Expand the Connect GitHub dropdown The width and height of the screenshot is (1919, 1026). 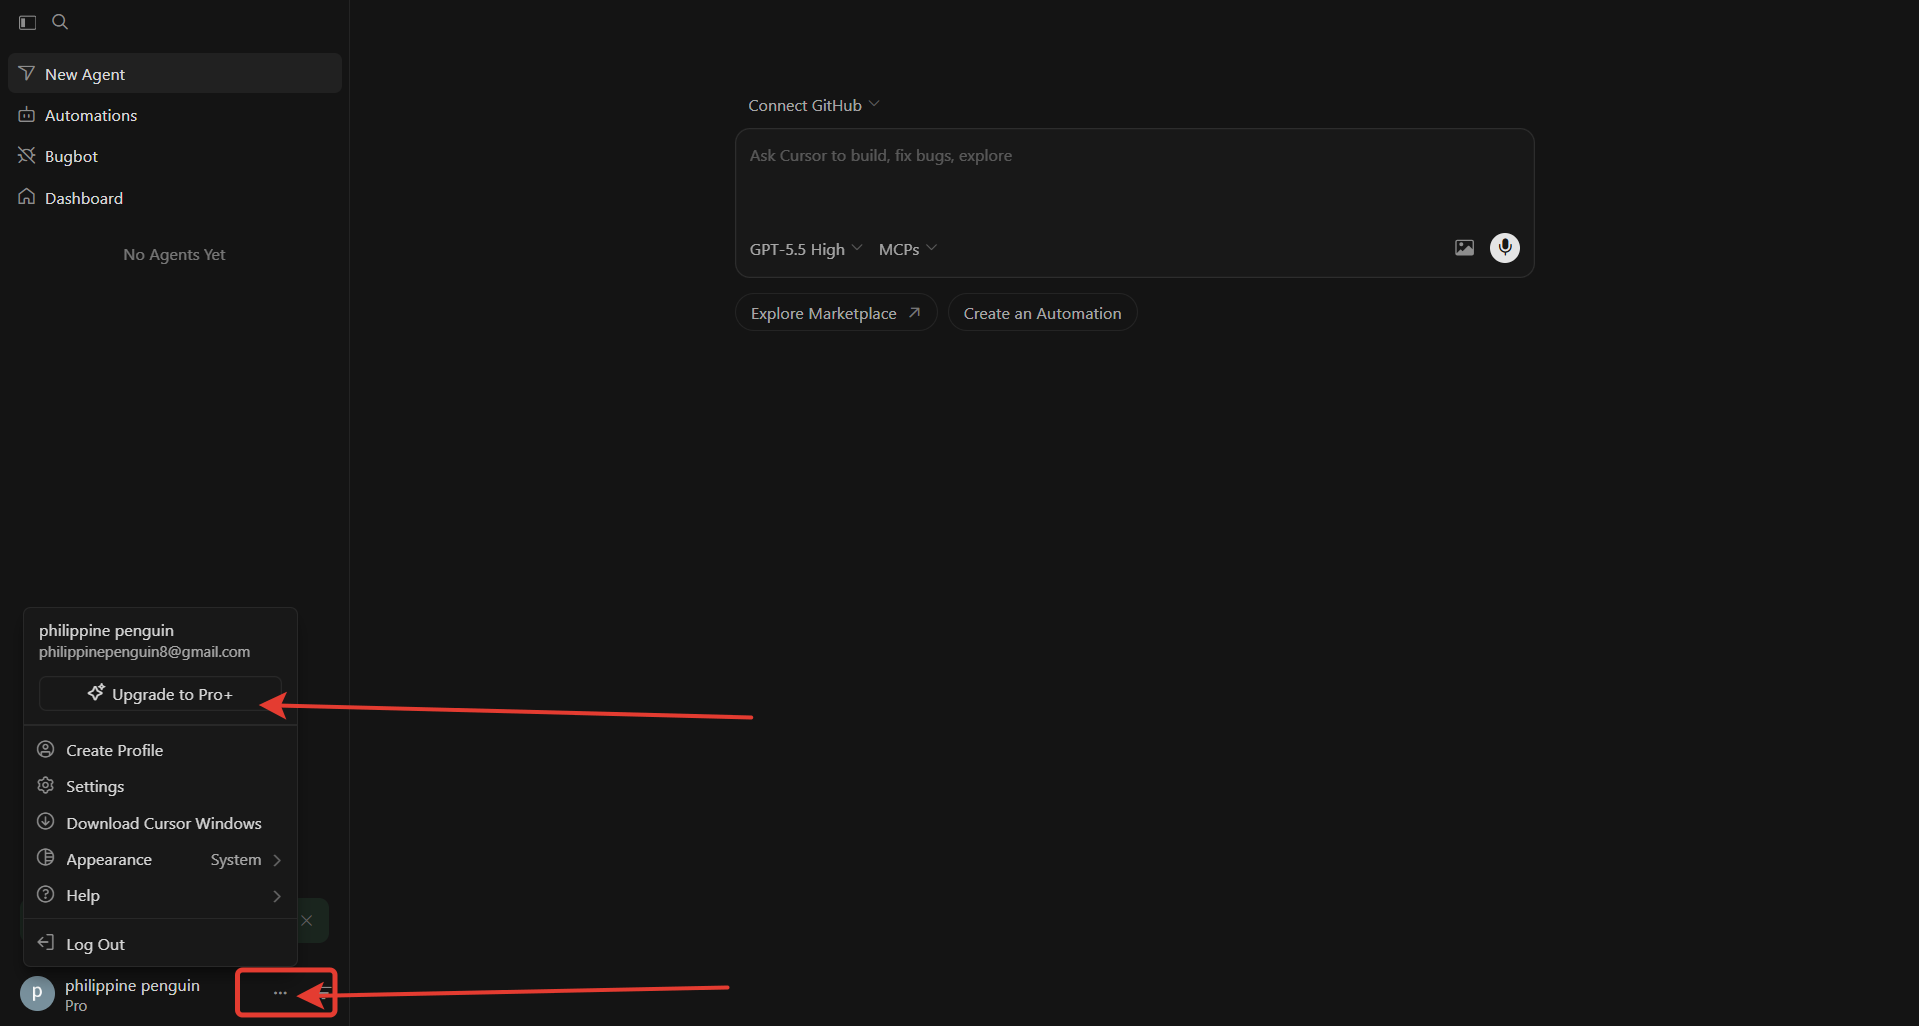[x=814, y=105]
